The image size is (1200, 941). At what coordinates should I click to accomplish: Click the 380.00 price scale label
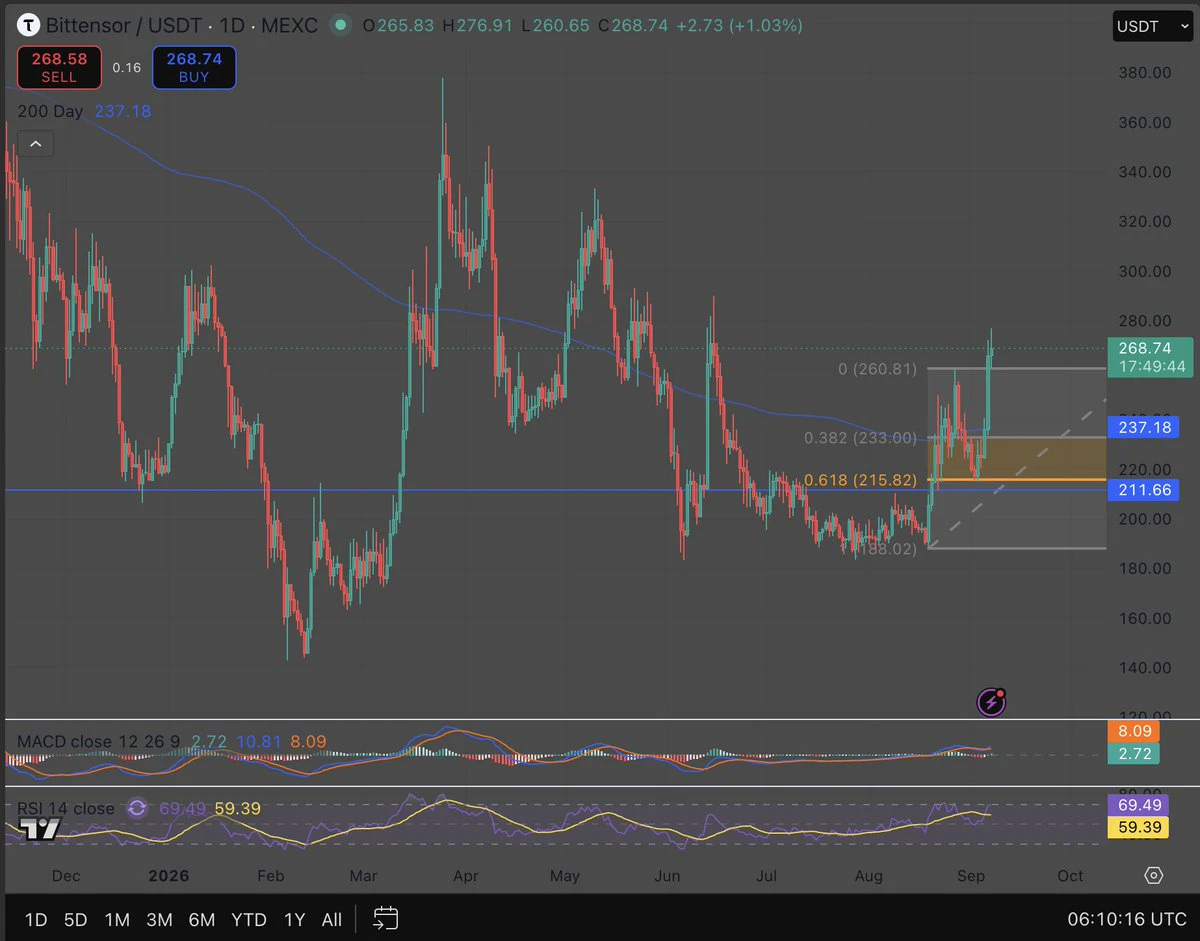point(1146,72)
